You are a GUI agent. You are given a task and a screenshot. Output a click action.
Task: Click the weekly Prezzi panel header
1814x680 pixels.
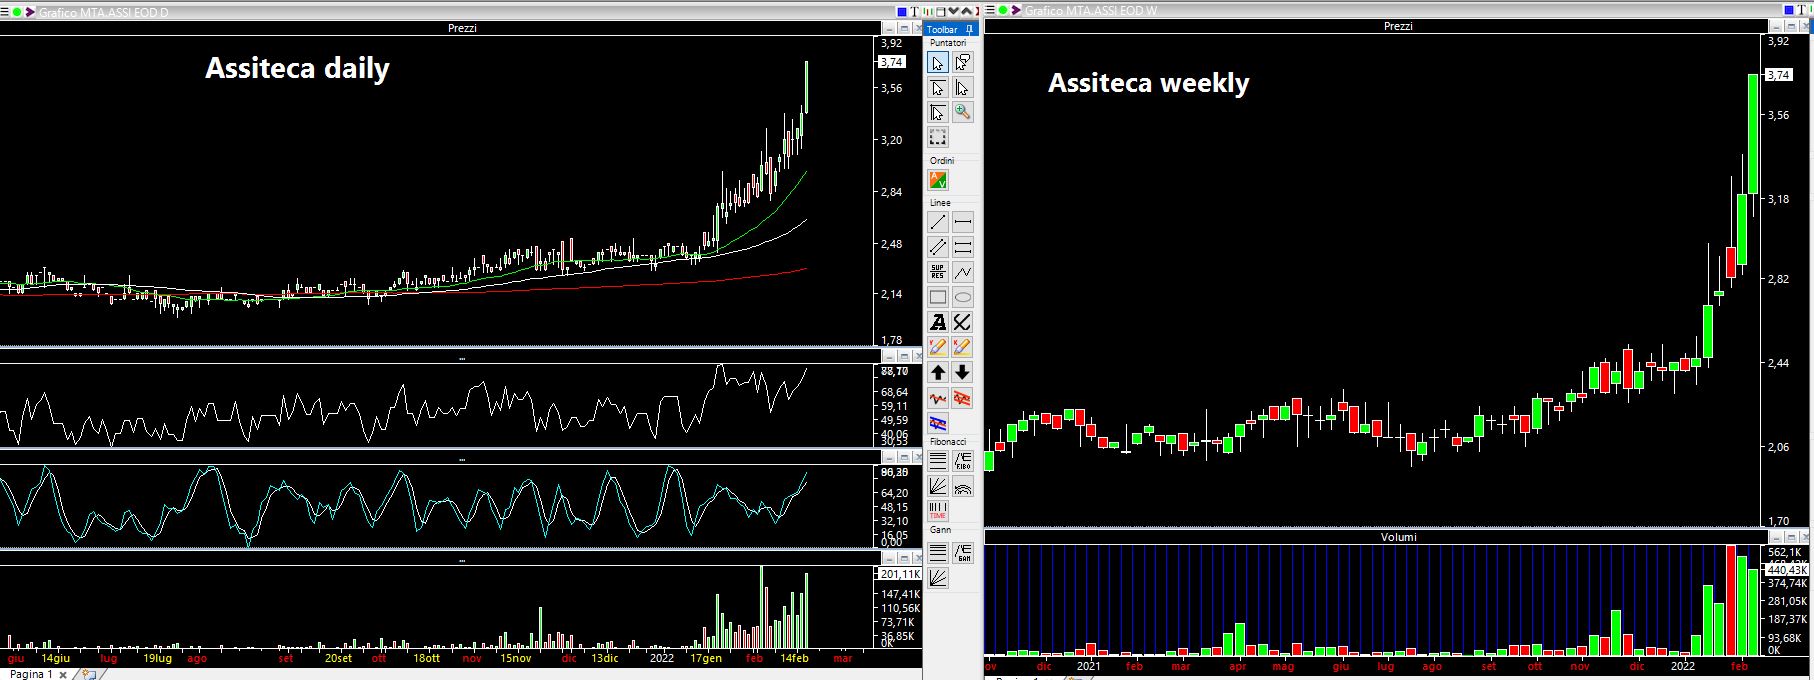(x=1398, y=26)
